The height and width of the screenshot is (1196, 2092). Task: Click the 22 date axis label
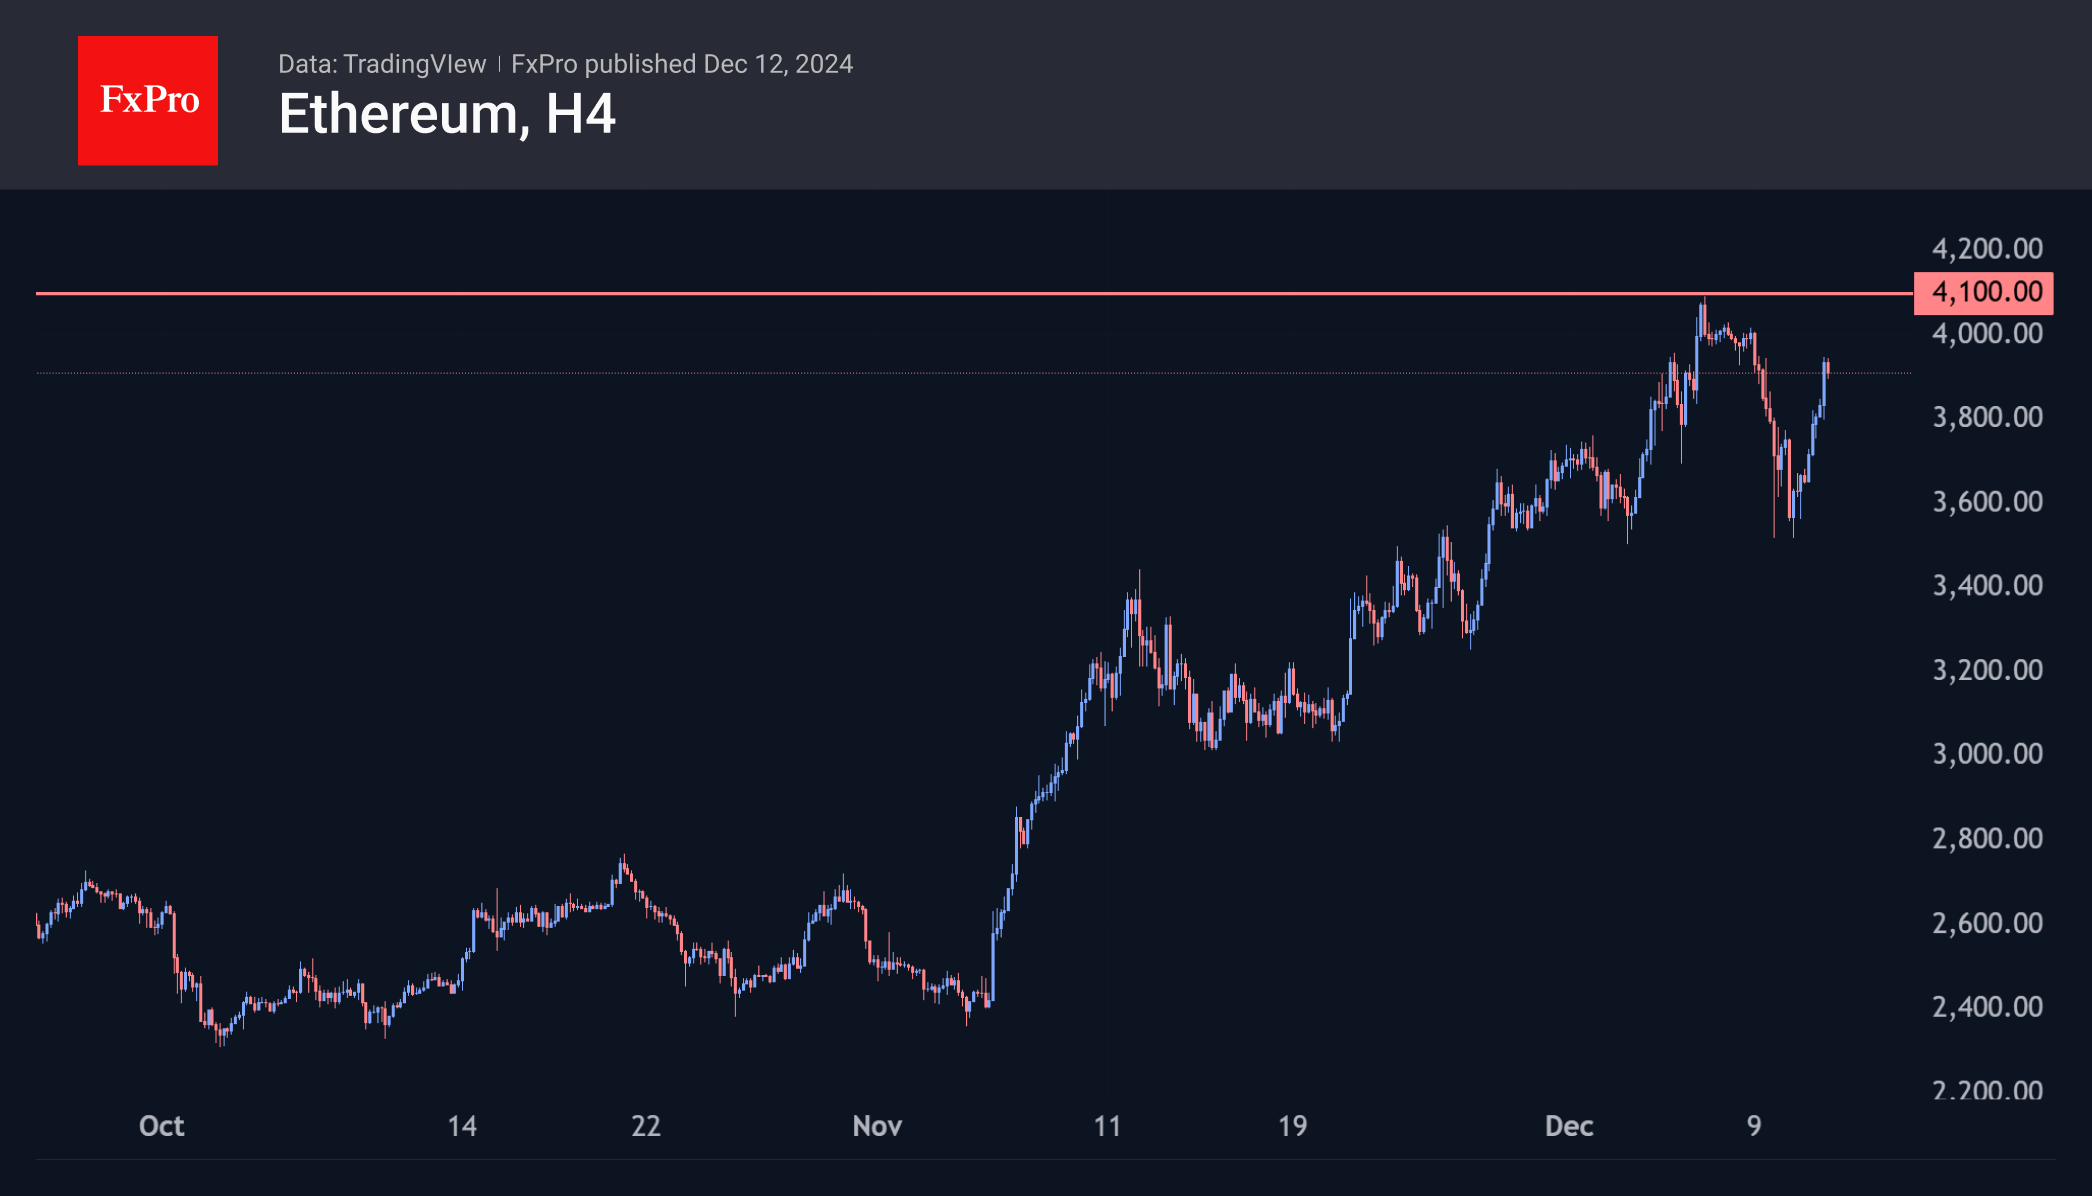(646, 1126)
